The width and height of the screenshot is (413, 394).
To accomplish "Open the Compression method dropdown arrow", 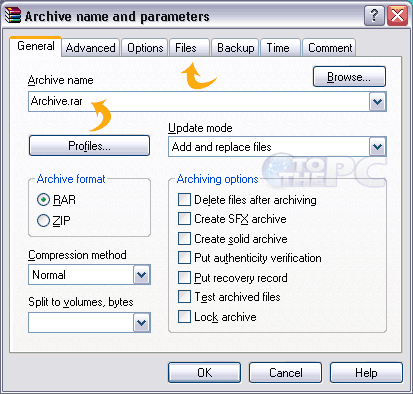I will 142,275.
